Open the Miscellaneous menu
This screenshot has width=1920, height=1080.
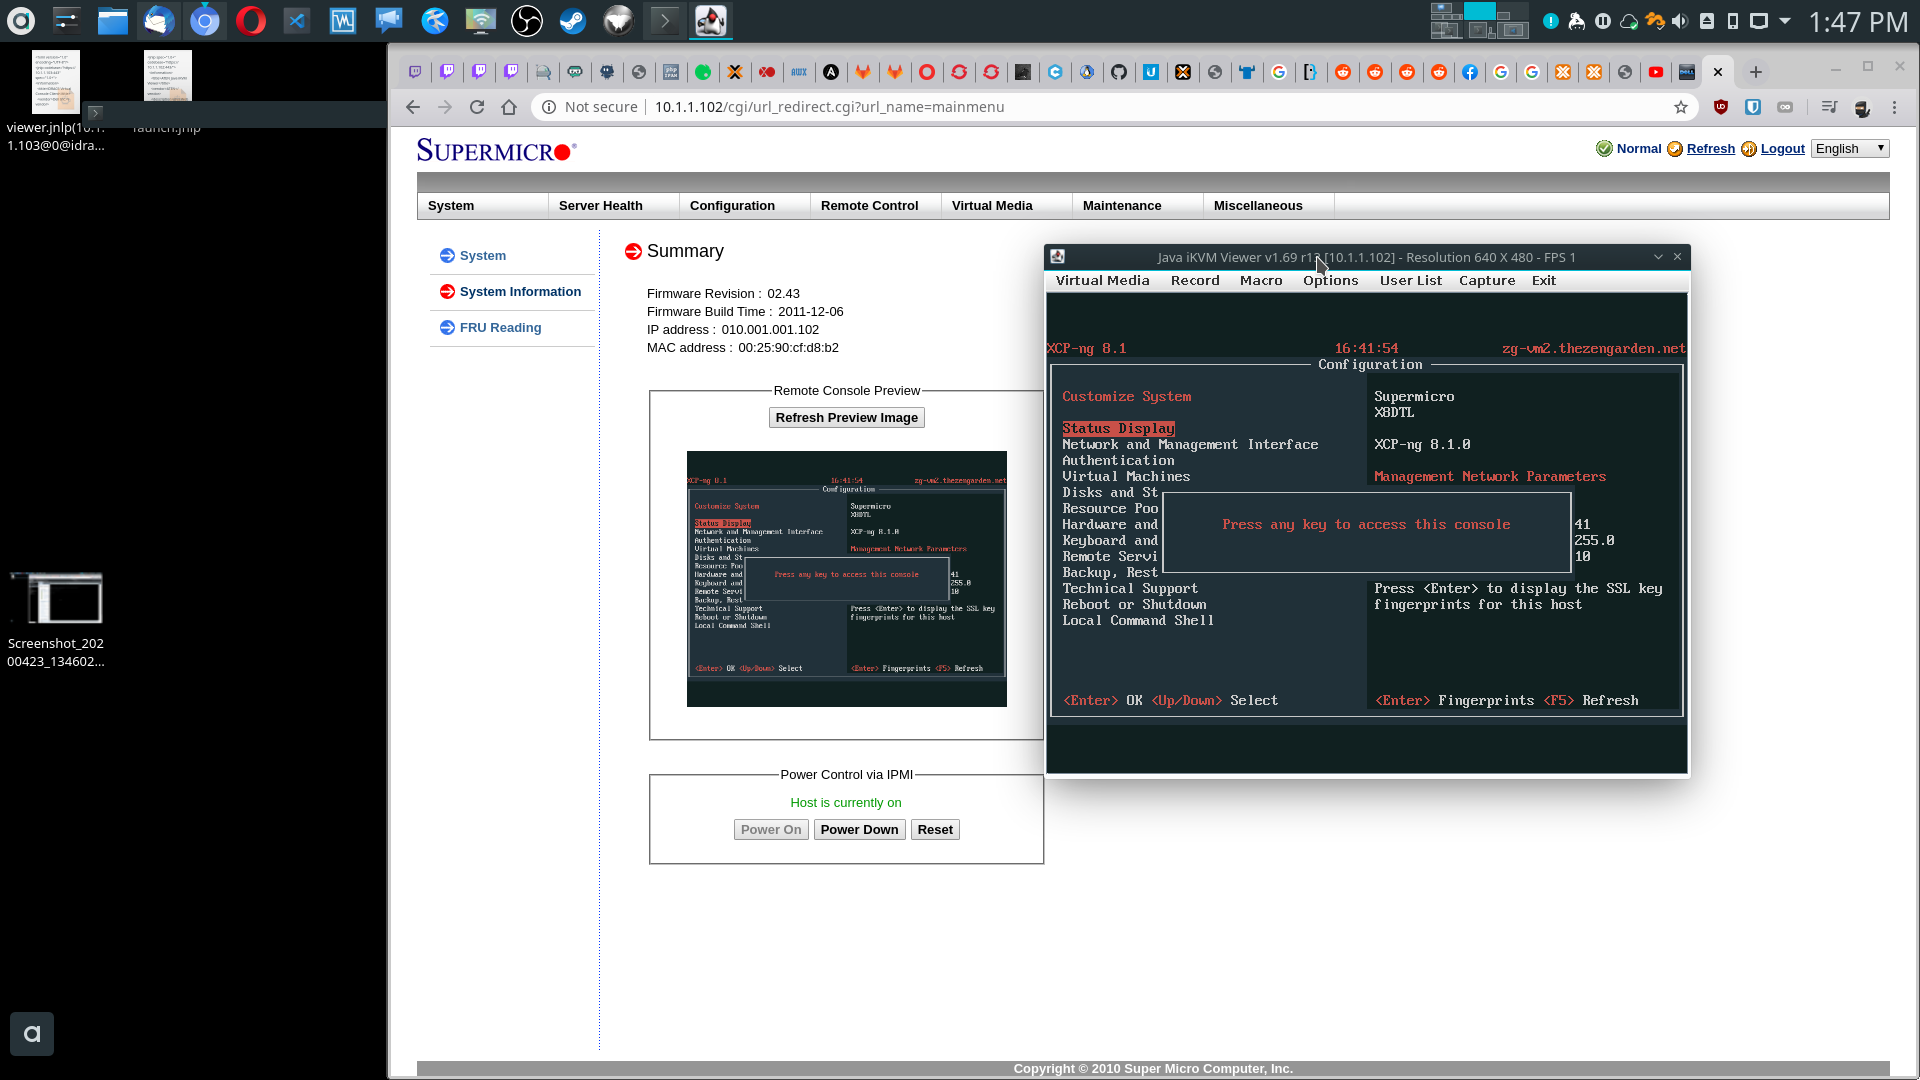[x=1269, y=206]
